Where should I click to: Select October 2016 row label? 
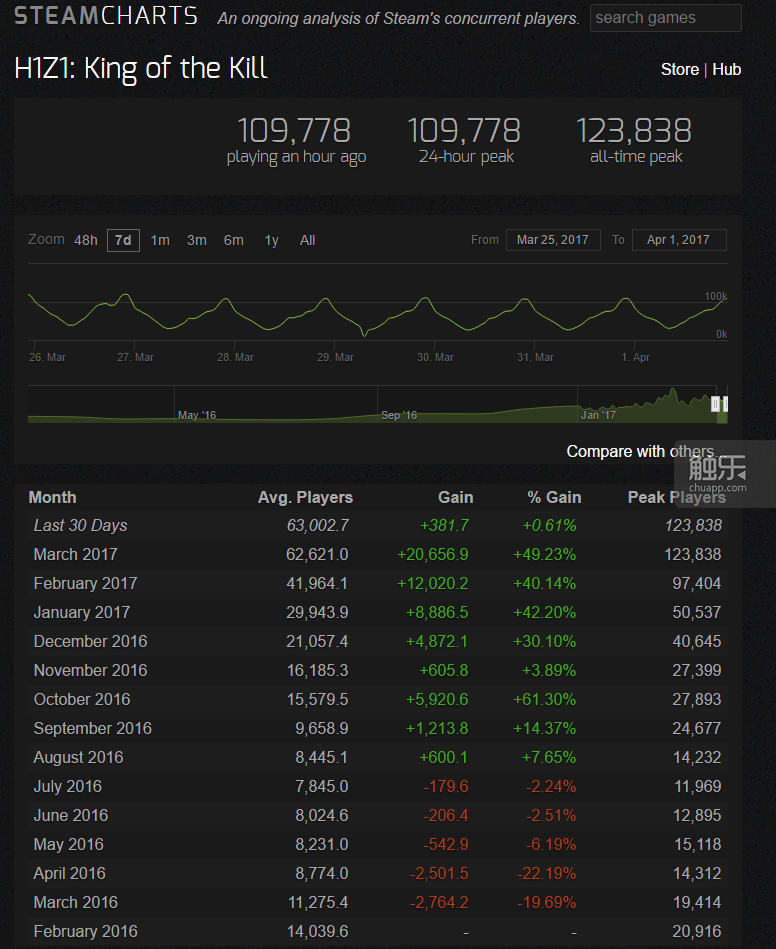[82, 700]
